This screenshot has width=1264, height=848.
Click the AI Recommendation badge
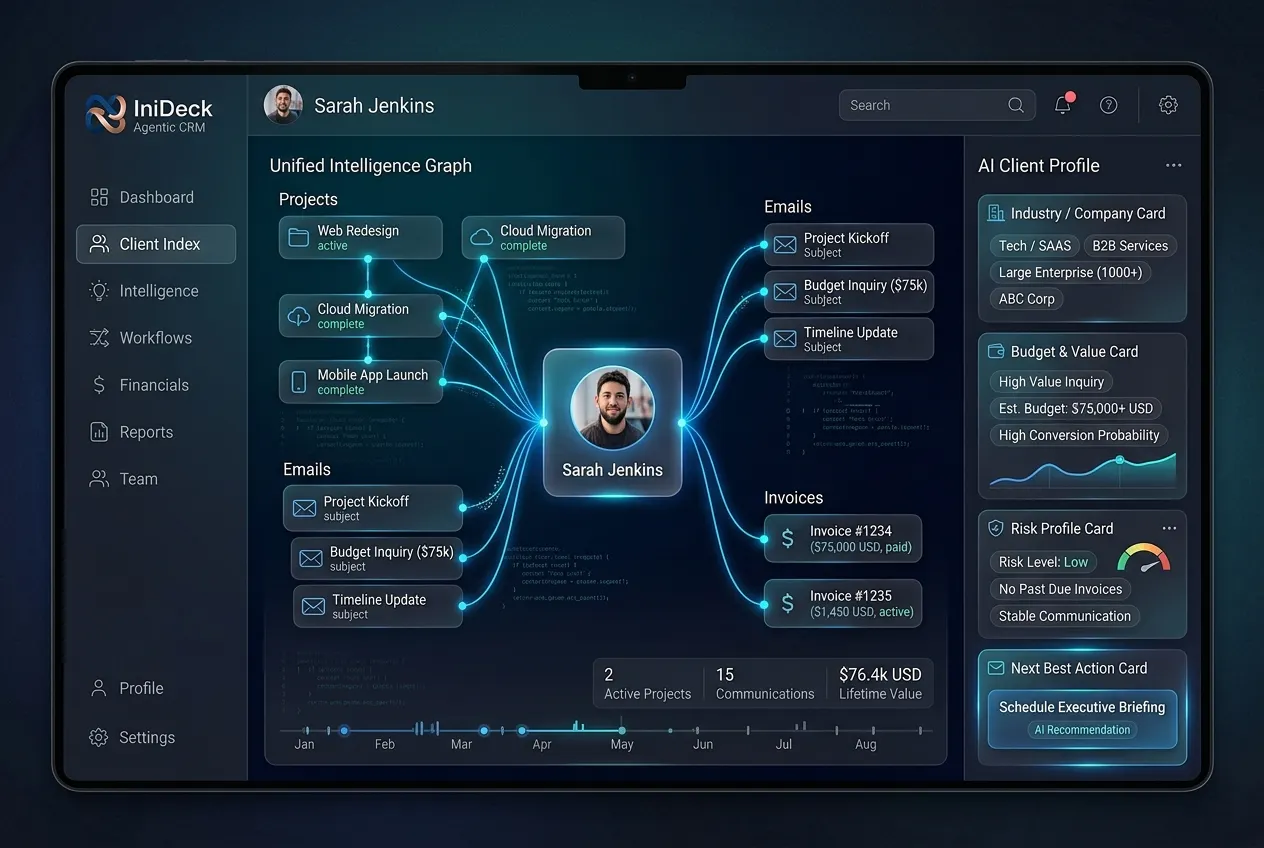[x=1082, y=730]
